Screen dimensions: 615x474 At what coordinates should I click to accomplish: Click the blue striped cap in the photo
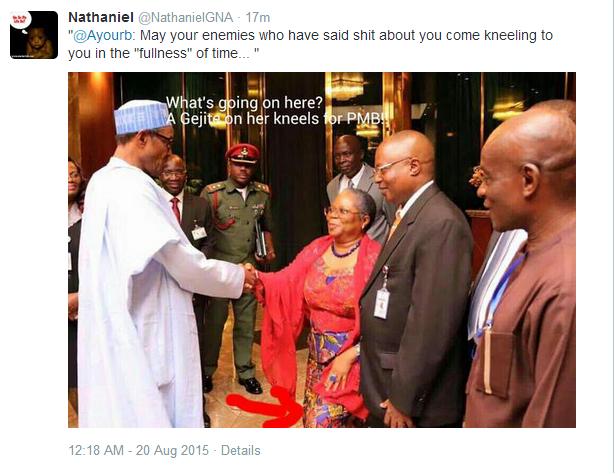coord(142,116)
